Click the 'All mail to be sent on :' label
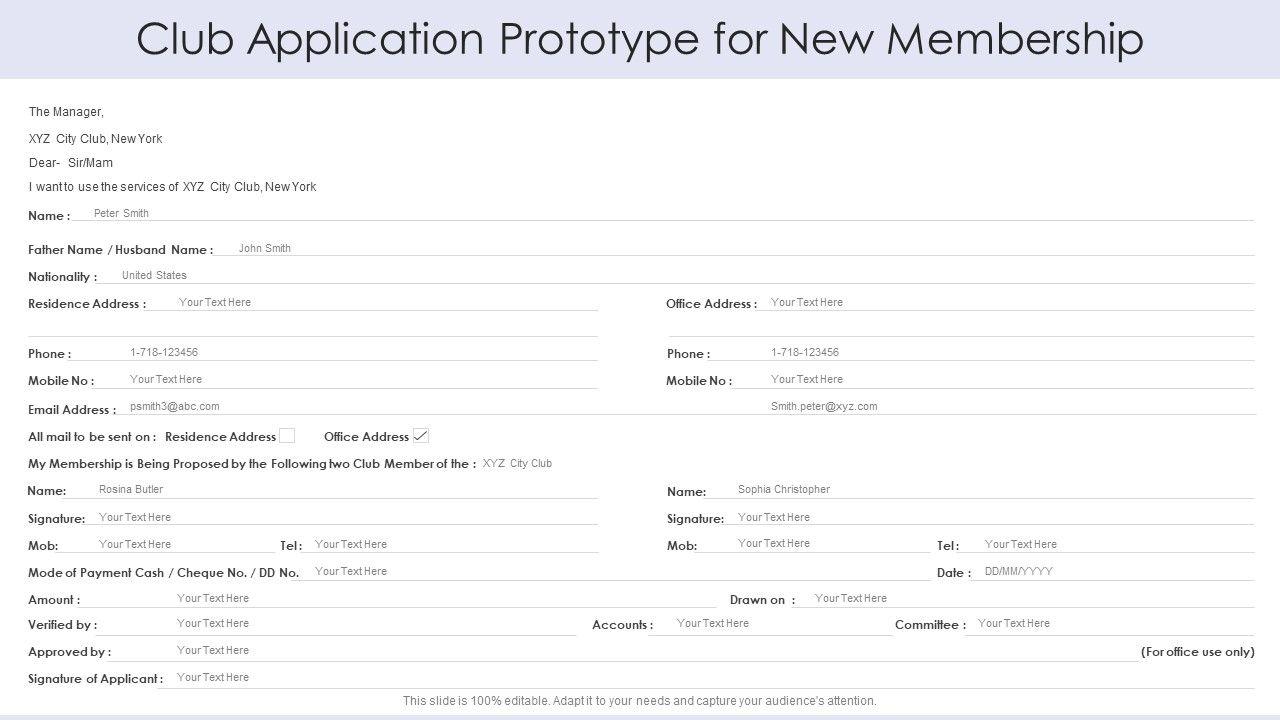The height and width of the screenshot is (720, 1280). (92, 437)
